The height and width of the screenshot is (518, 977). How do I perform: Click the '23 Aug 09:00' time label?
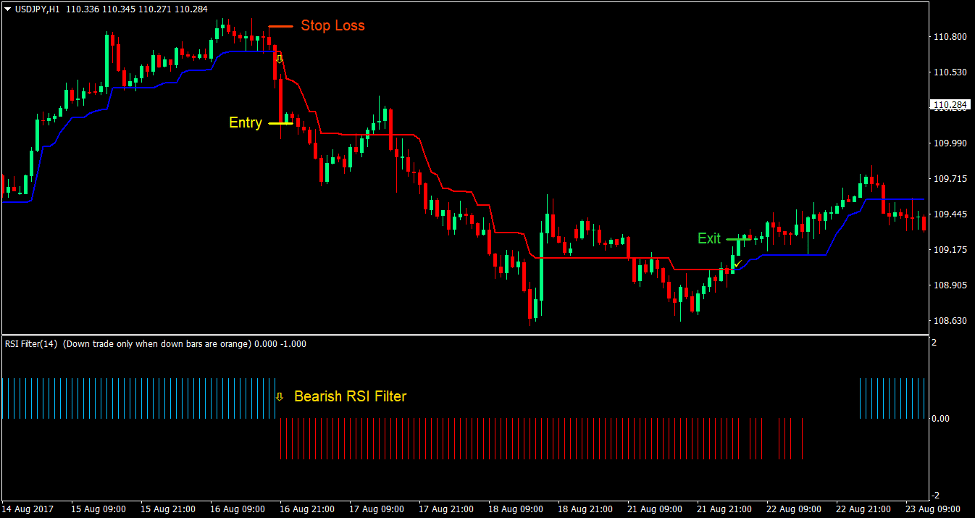click(x=932, y=509)
